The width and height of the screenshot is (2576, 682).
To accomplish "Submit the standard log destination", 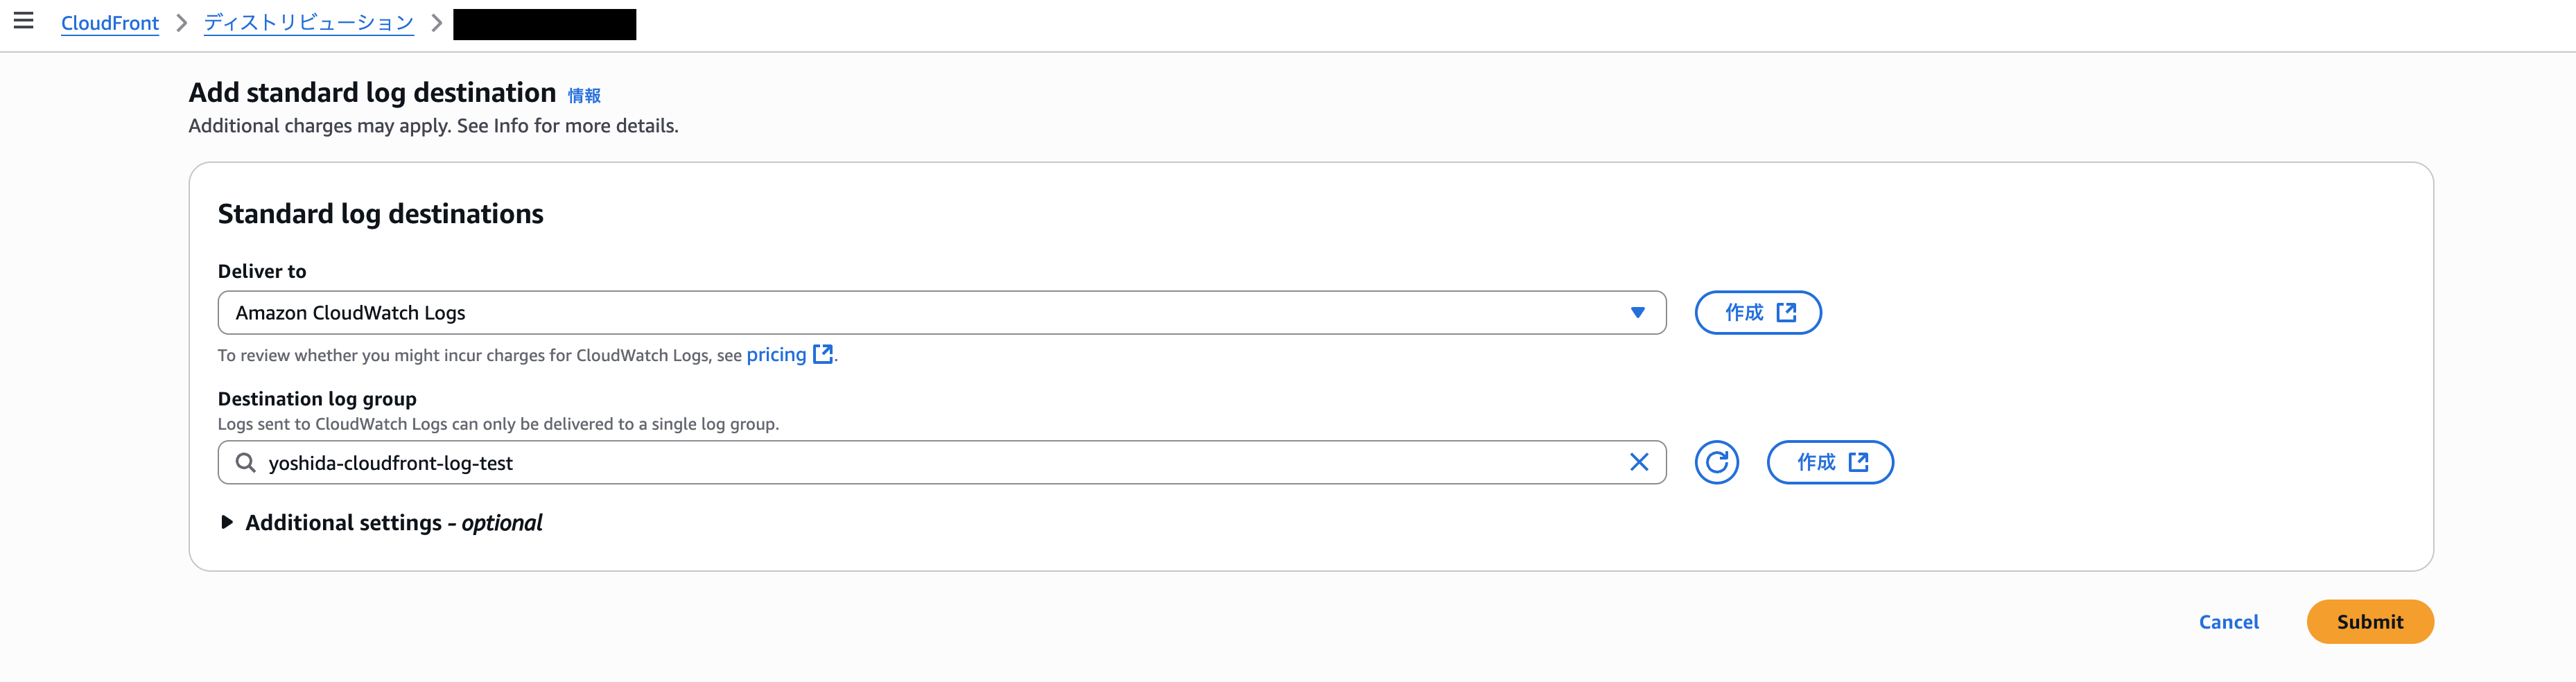I will pos(2369,622).
